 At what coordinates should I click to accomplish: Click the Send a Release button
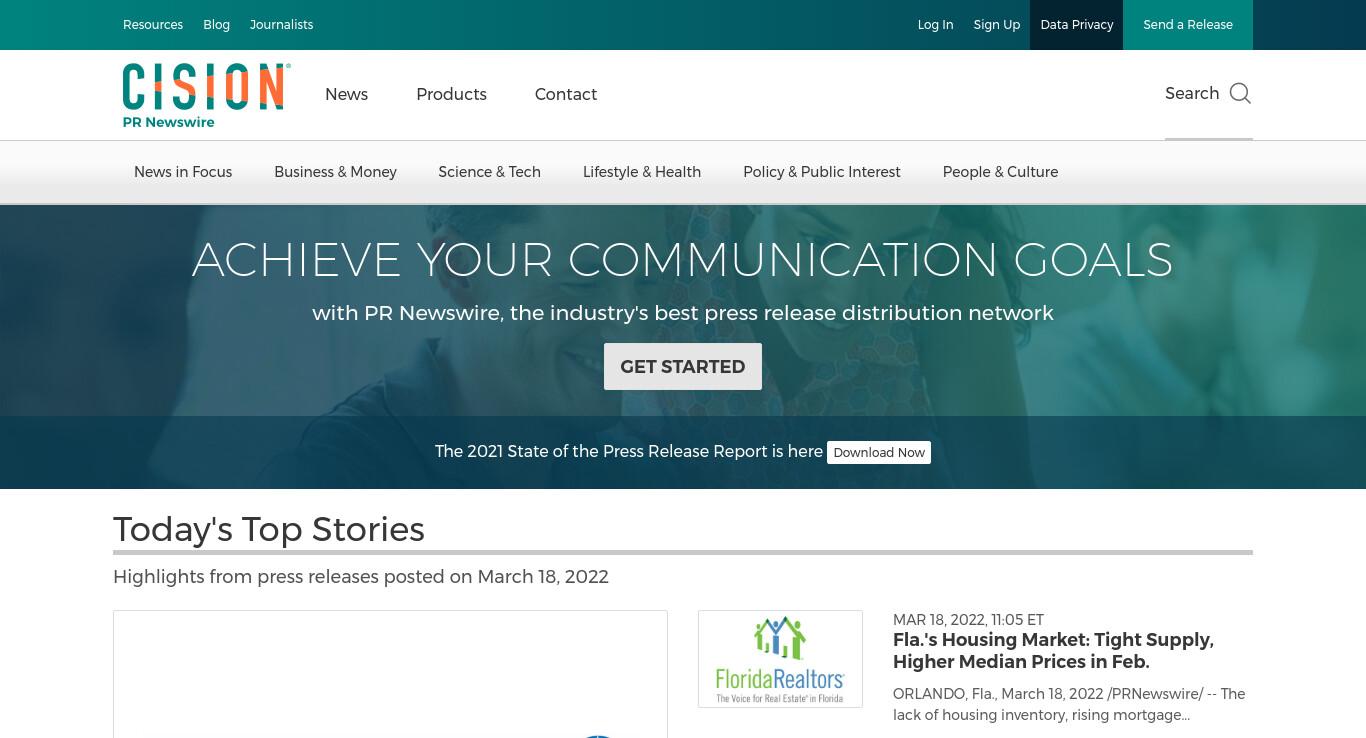(x=1188, y=25)
